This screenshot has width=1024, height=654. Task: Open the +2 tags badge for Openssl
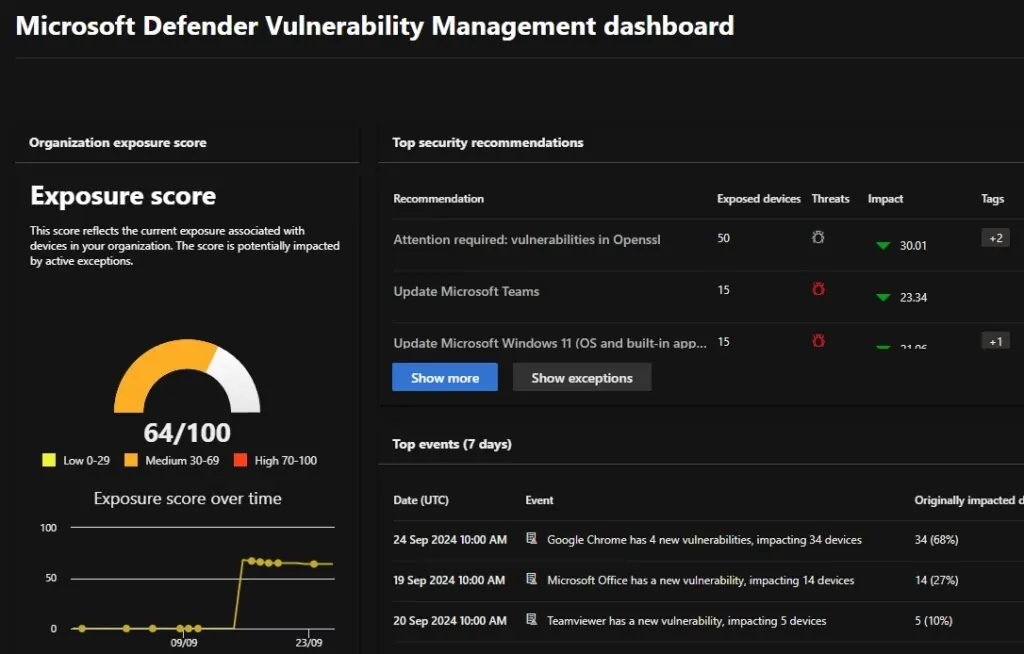995,238
